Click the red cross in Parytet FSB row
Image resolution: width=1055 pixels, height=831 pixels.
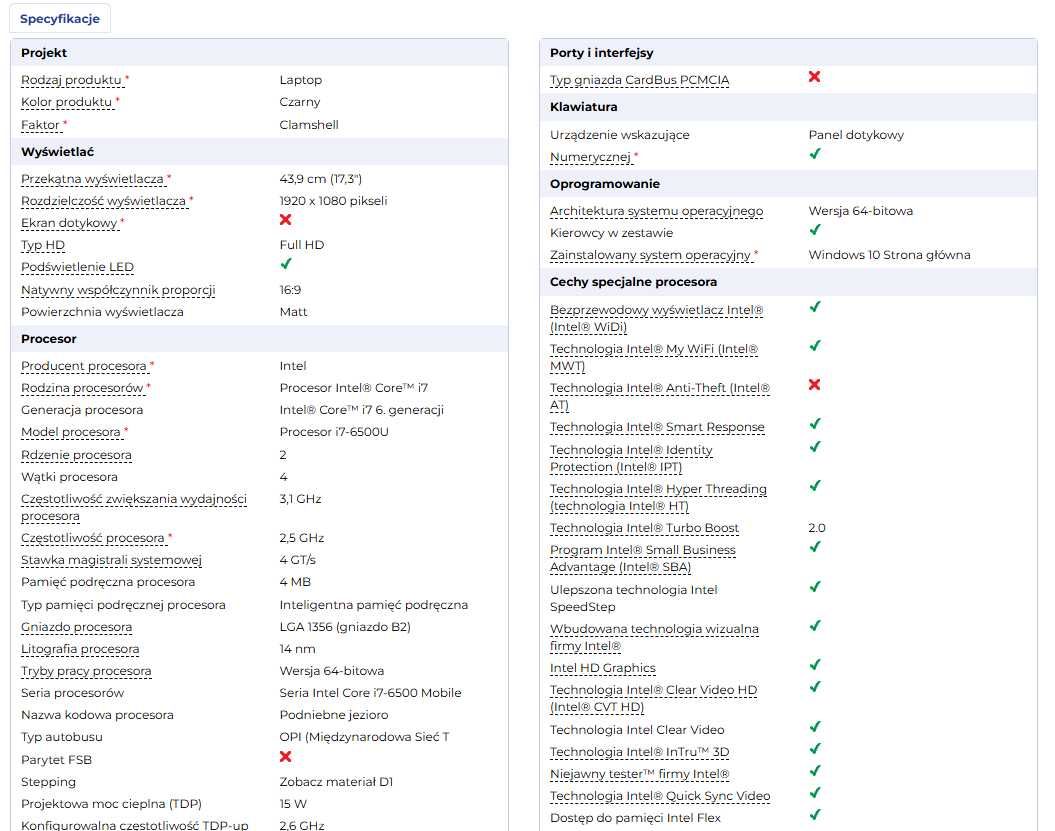pos(285,756)
